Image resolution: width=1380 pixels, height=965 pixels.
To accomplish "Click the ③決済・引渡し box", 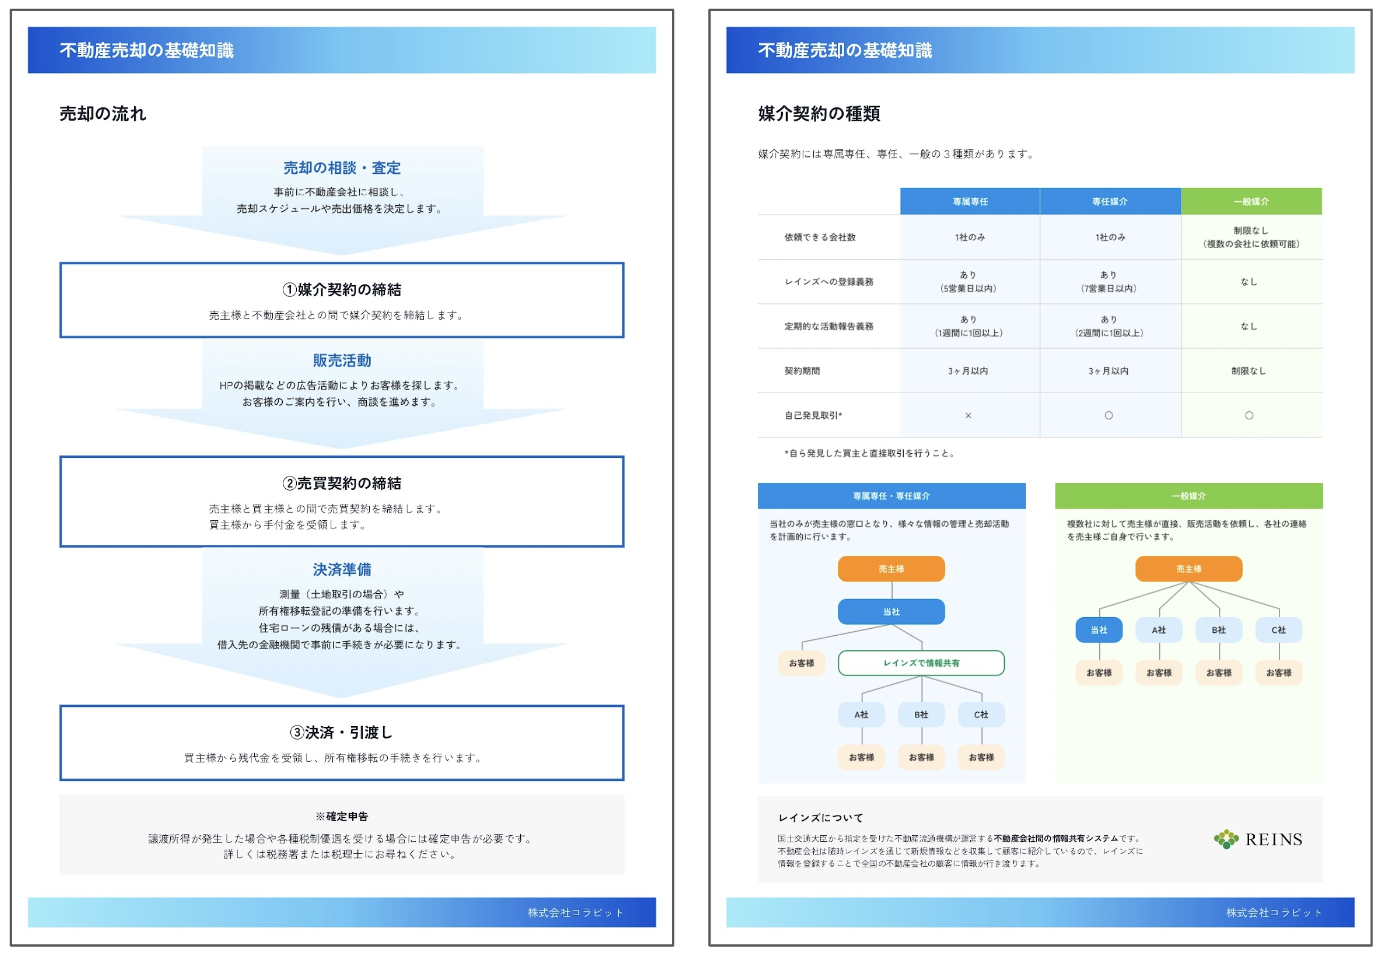I will coord(342,743).
